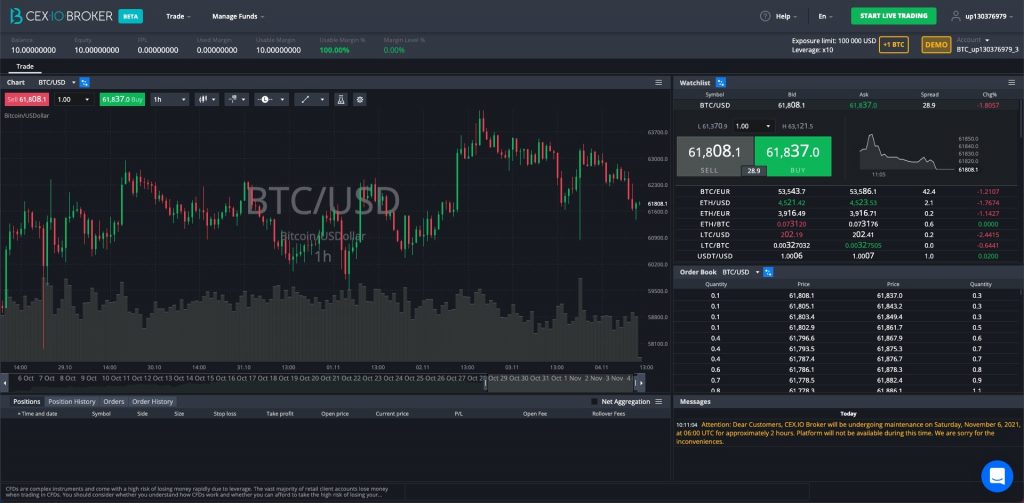Open the indicators flask icon
The image size is (1024, 503).
point(340,99)
